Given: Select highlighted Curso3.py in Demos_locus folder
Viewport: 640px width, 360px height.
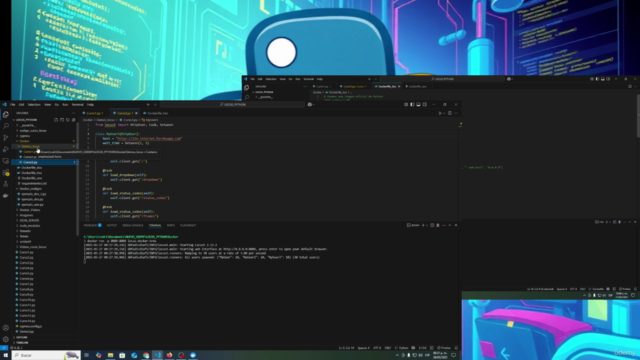Looking at the screenshot, I should (43, 162).
